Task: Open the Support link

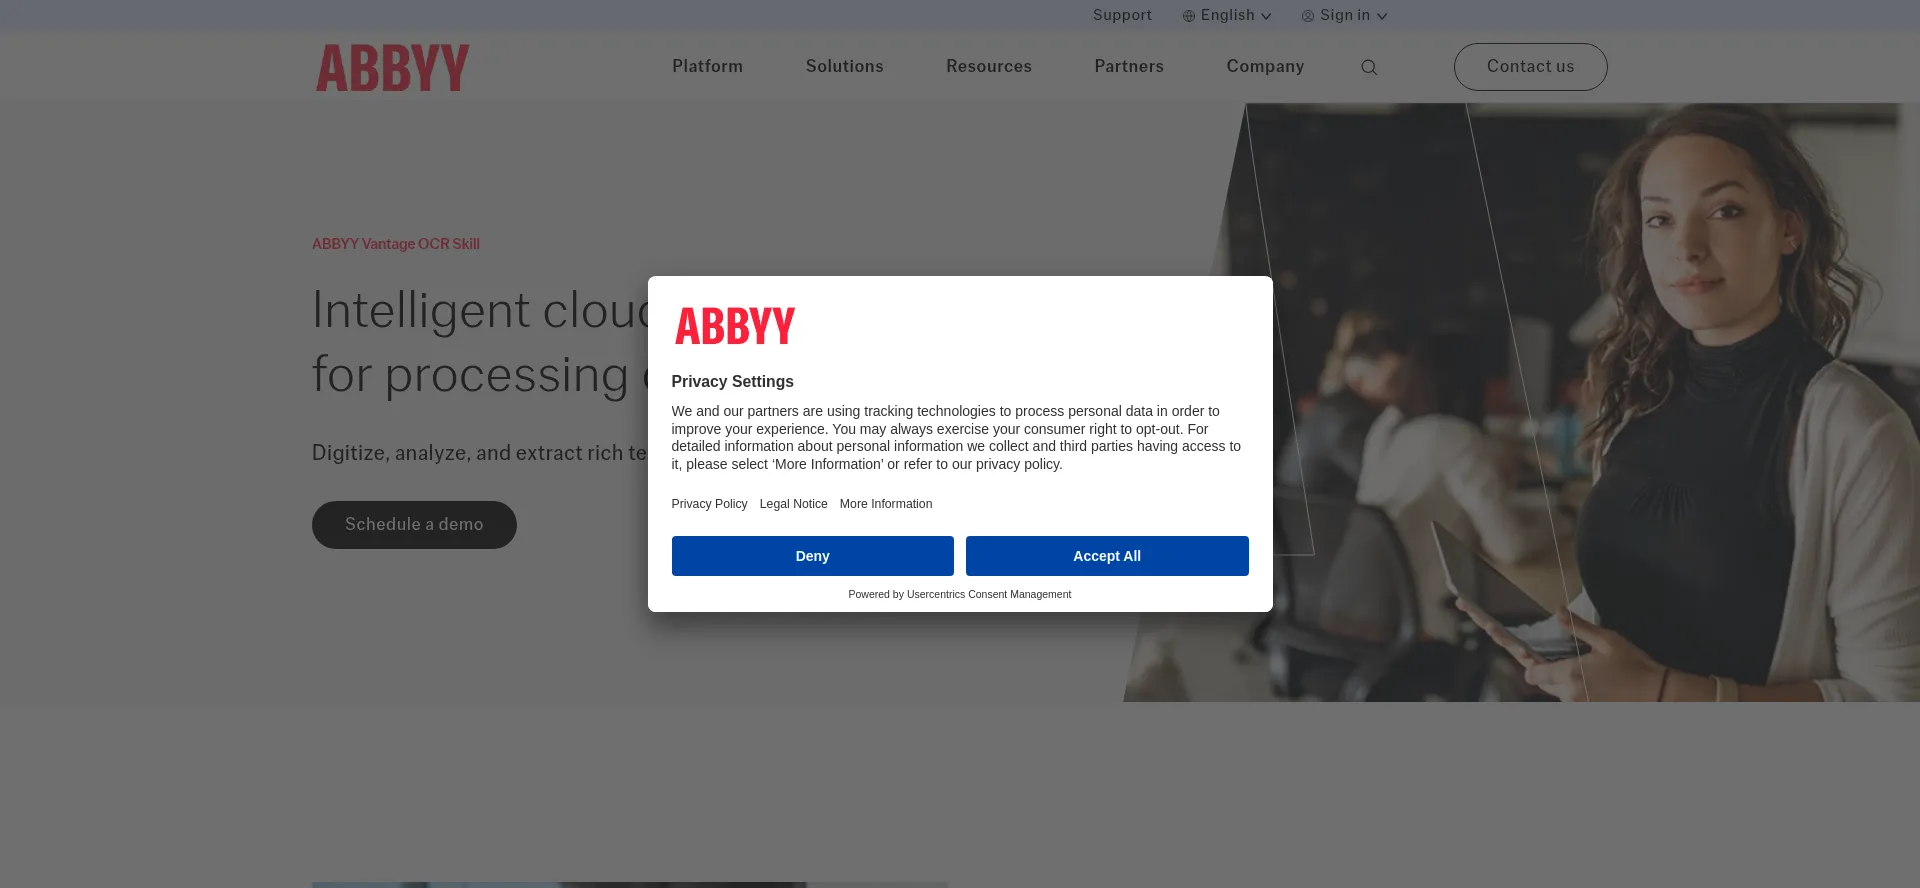Action: [x=1122, y=15]
